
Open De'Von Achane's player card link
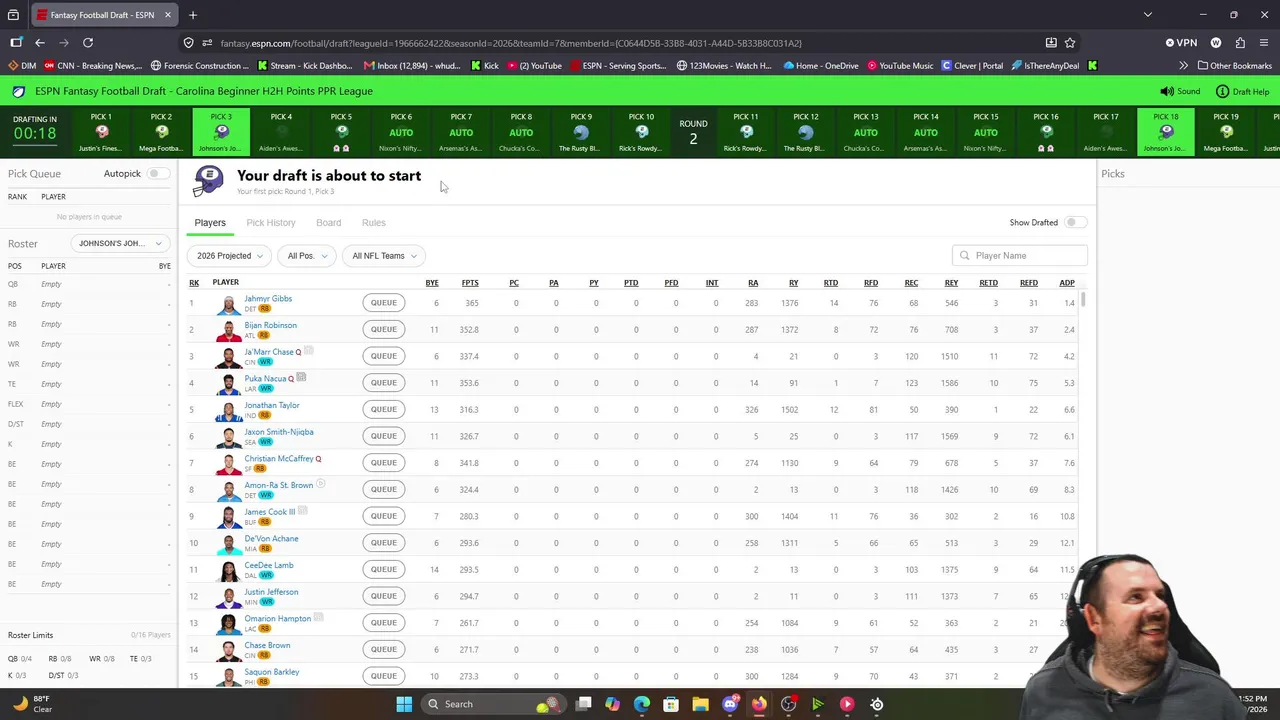point(271,538)
